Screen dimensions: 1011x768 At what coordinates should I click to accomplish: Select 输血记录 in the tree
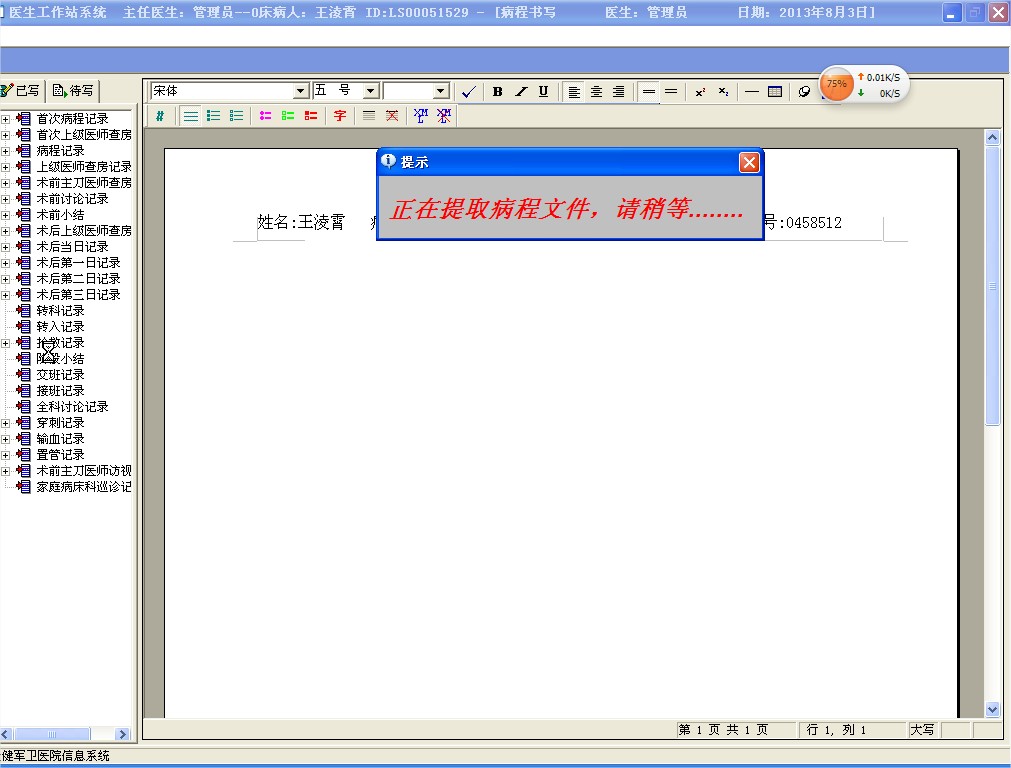point(60,439)
